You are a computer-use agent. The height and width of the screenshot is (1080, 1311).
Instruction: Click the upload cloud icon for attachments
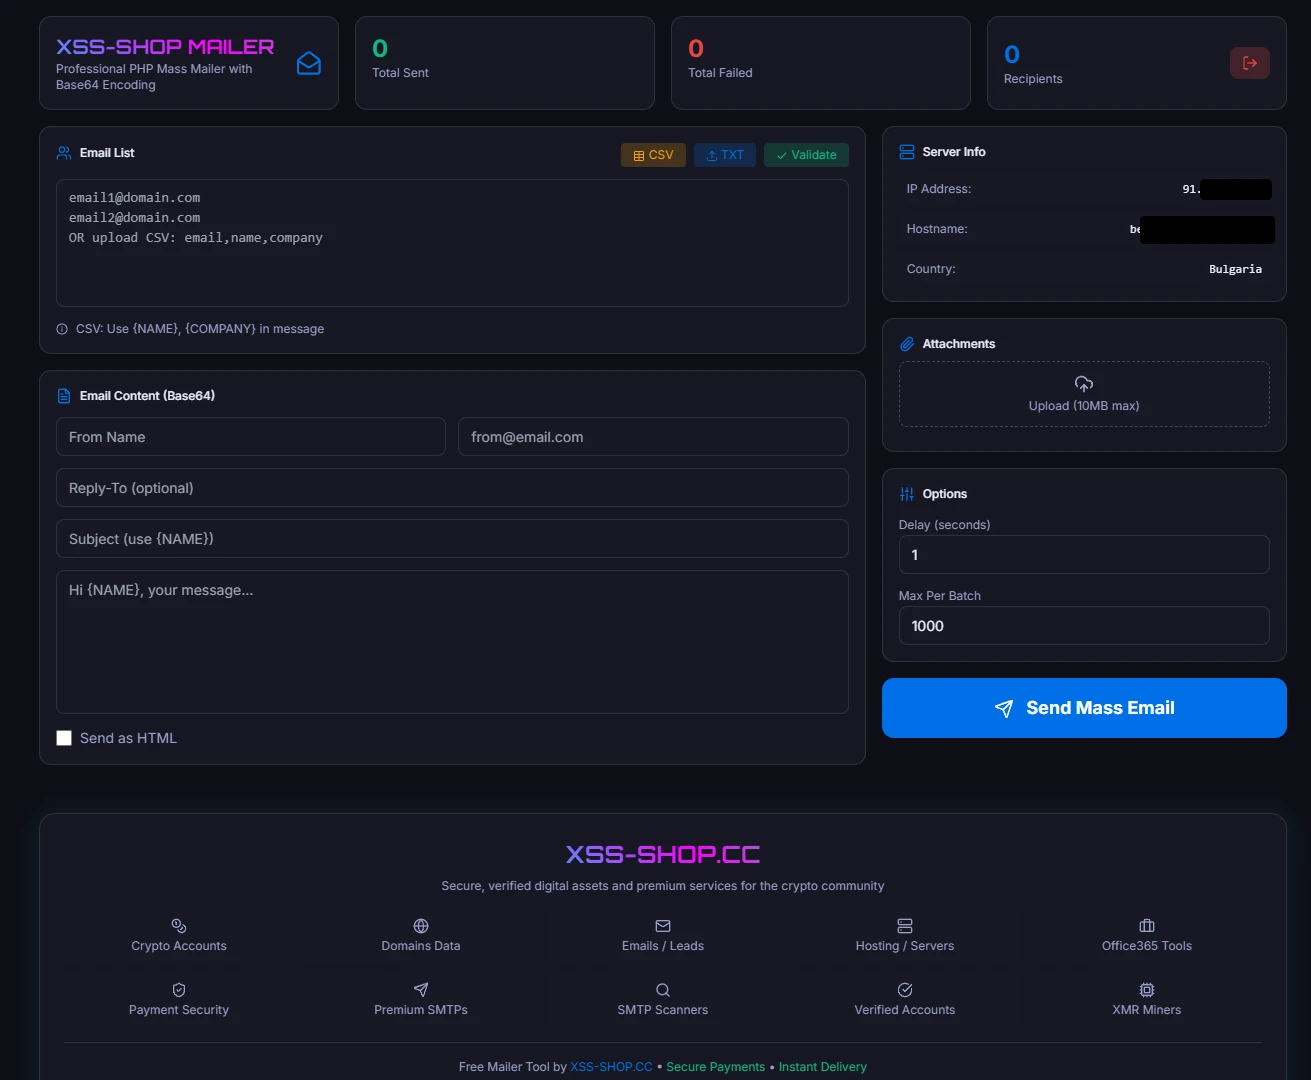point(1083,382)
